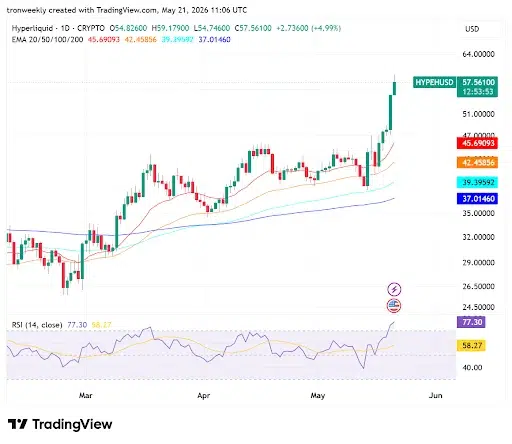The image size is (512, 444).
Task: Click the purple lightning bolt event icon
Action: pyautogui.click(x=394, y=289)
